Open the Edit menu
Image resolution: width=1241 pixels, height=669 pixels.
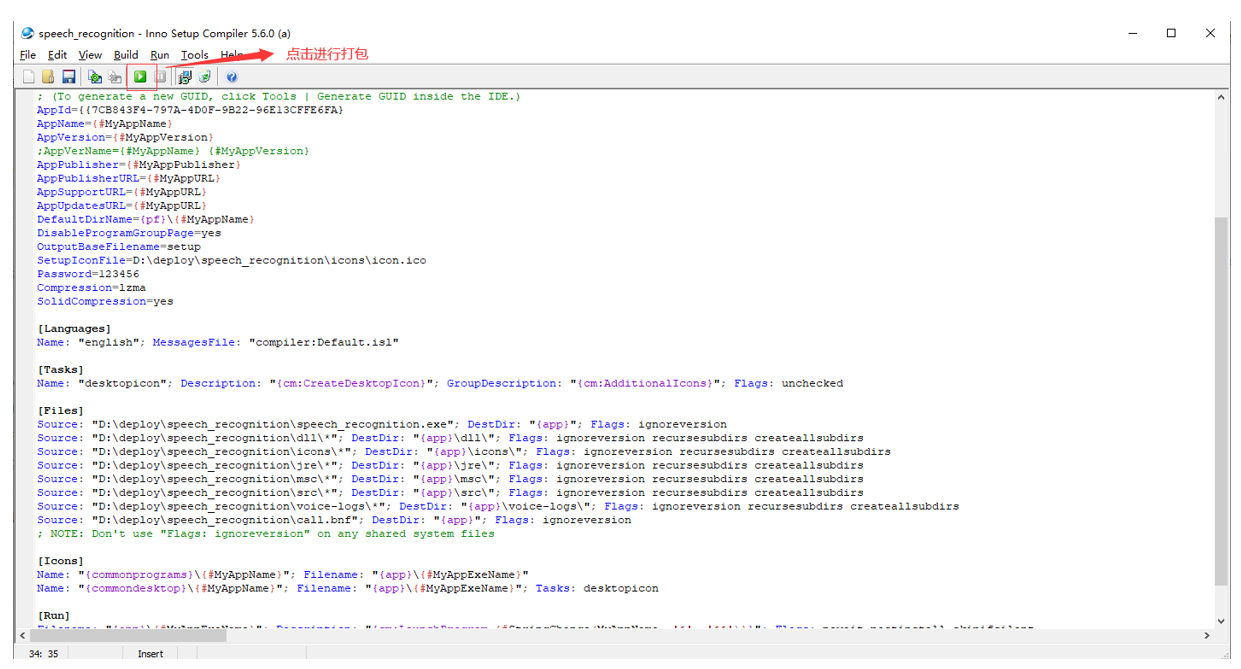(58, 55)
